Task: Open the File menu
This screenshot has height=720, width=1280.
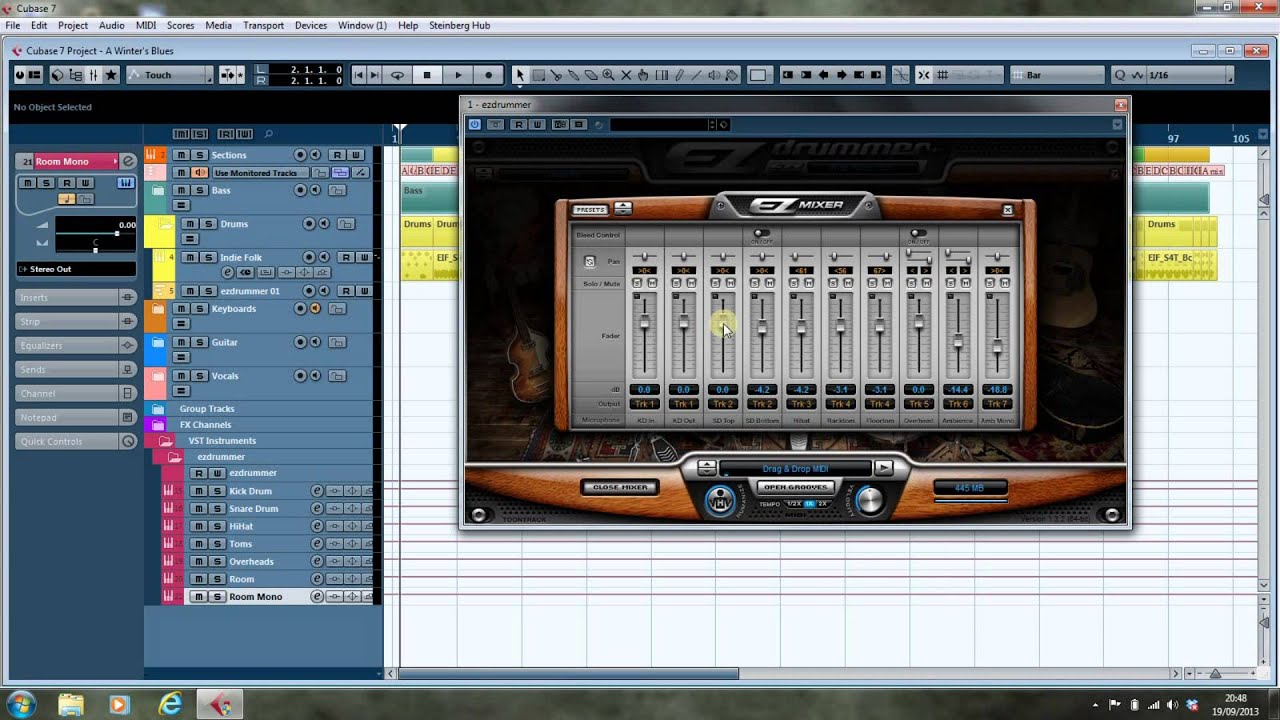Action: 13,25
